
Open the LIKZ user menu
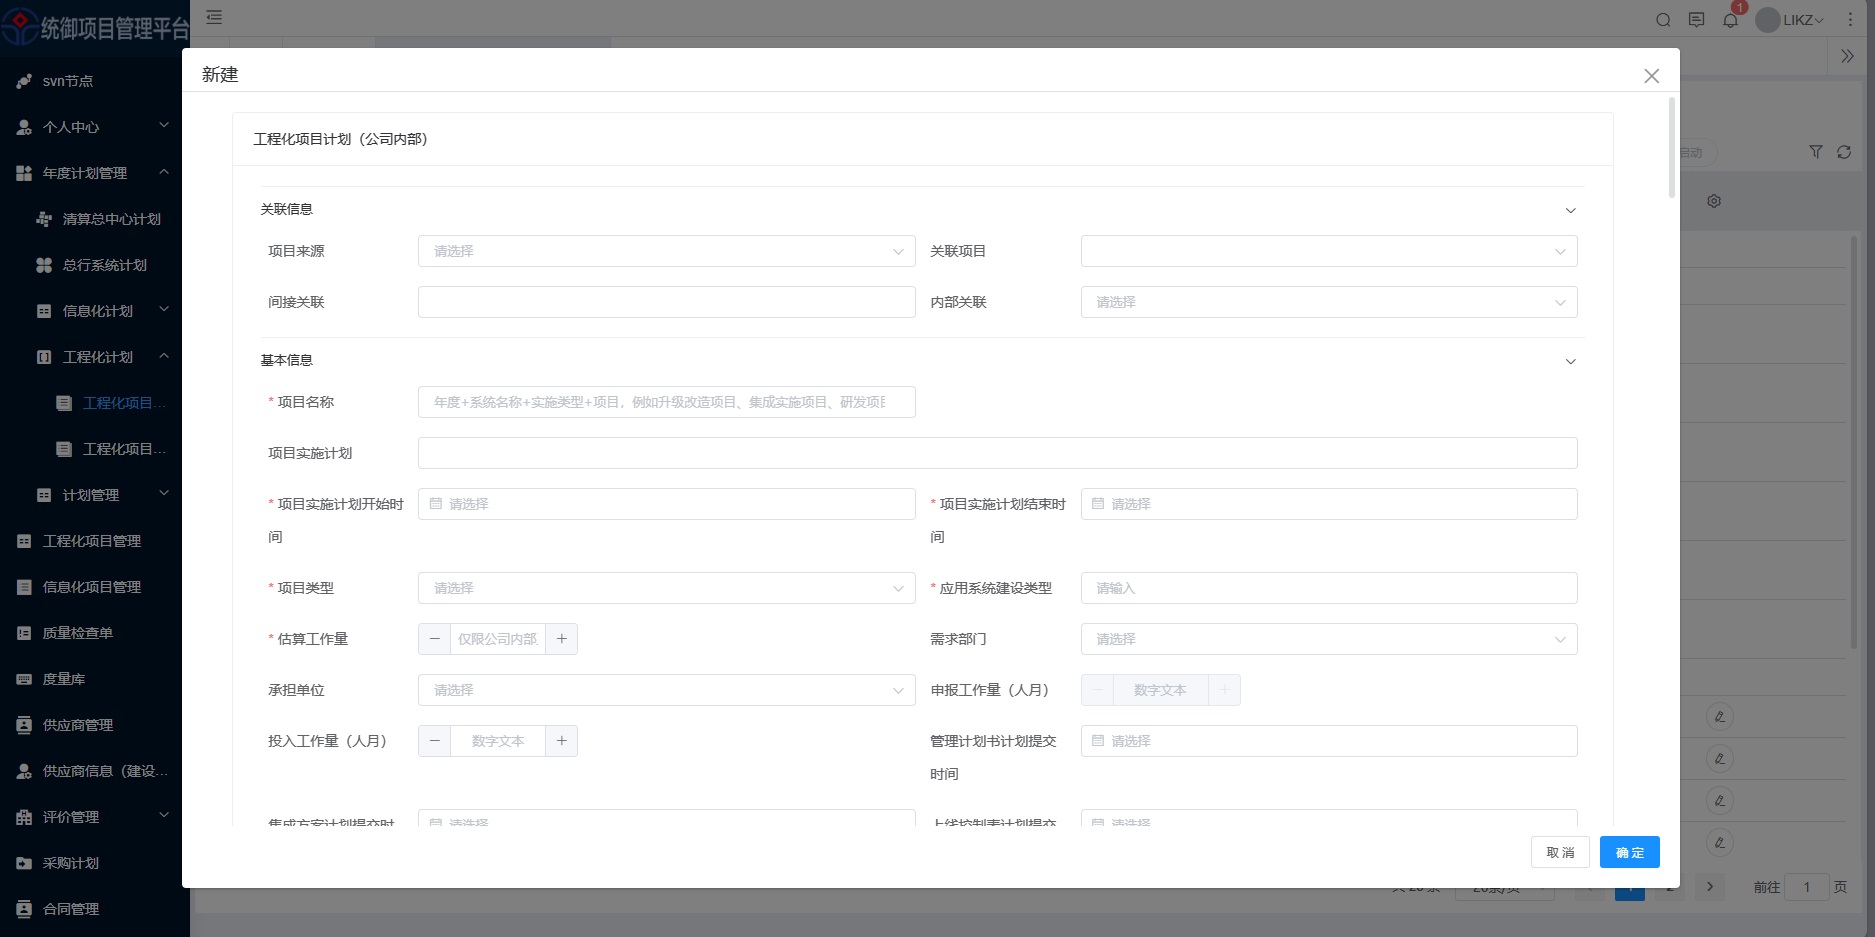(x=1790, y=20)
